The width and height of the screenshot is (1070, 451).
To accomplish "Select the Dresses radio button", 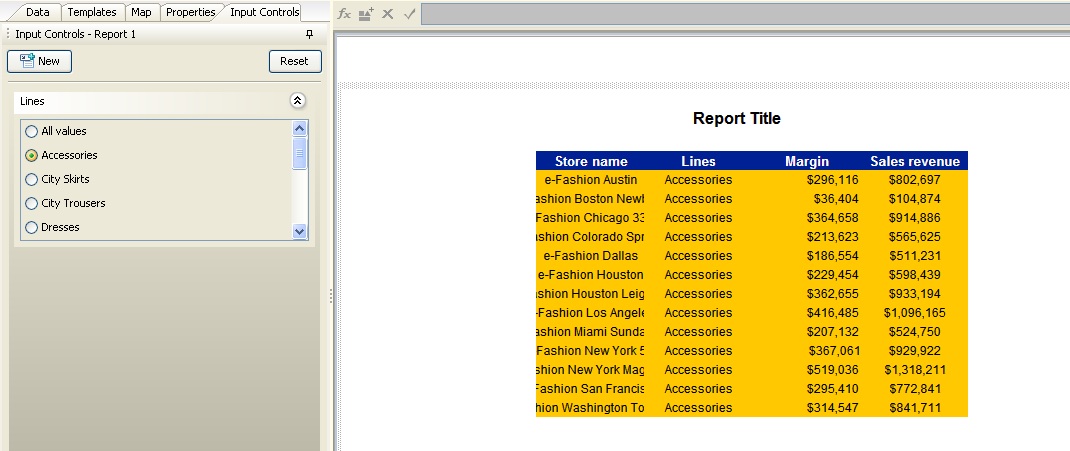I will pos(31,227).
